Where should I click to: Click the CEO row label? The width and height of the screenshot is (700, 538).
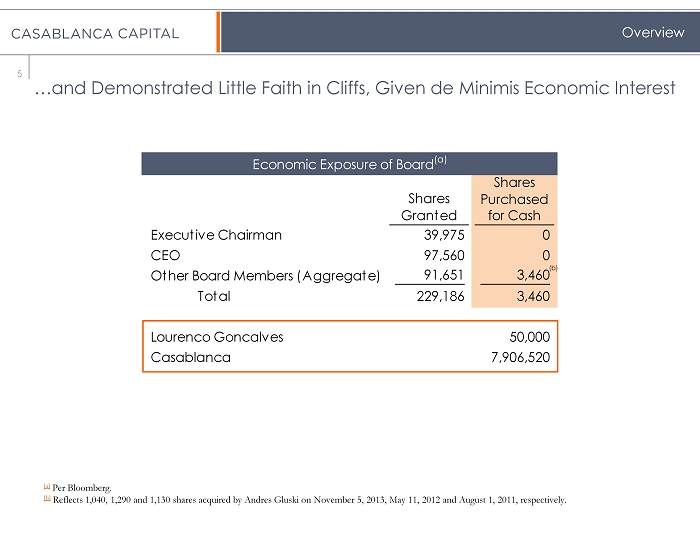click(x=165, y=255)
